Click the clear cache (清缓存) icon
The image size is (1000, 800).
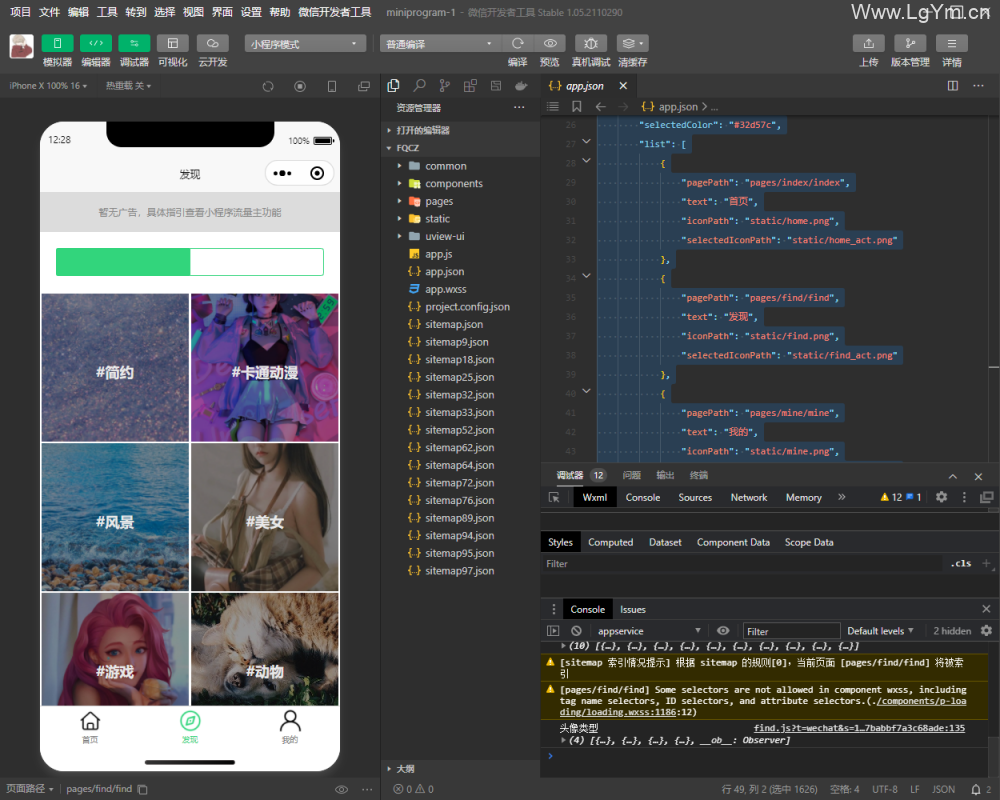click(632, 43)
